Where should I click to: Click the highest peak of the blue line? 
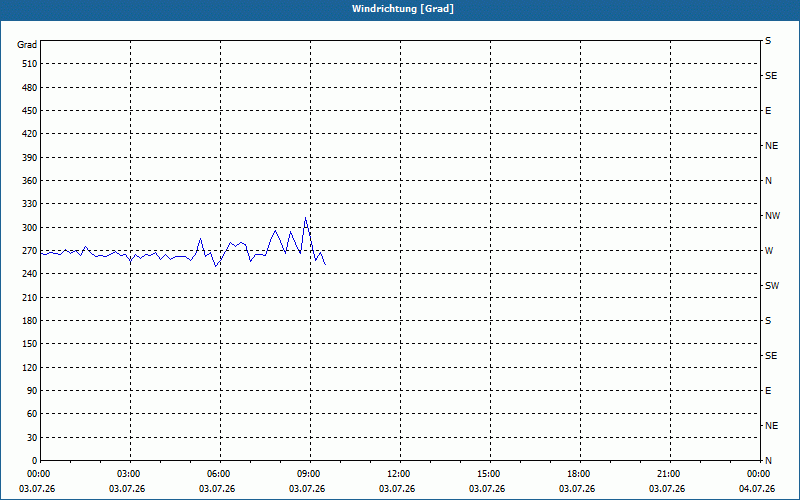click(305, 218)
